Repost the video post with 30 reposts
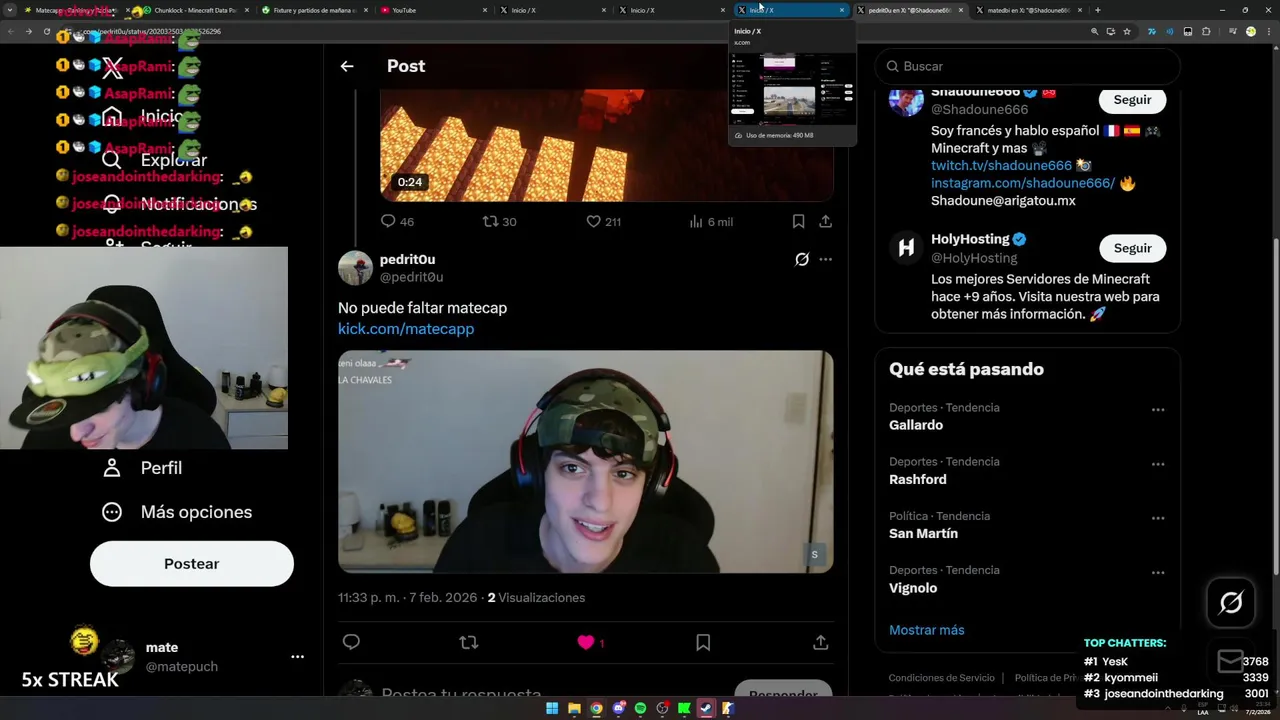 pyautogui.click(x=499, y=221)
